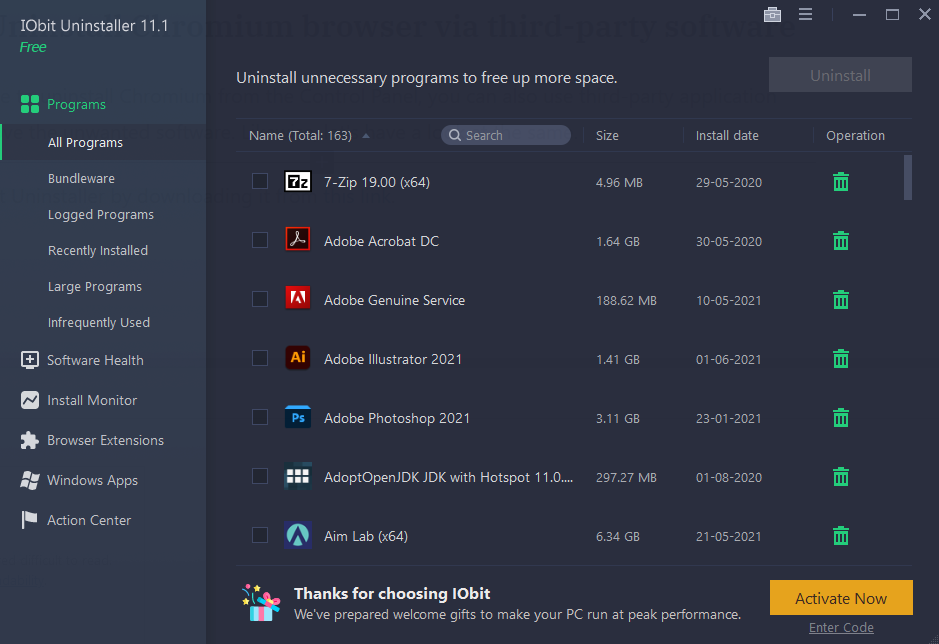
Task: Select the 7-Zip 19.00 checkbox
Action: pos(260,181)
